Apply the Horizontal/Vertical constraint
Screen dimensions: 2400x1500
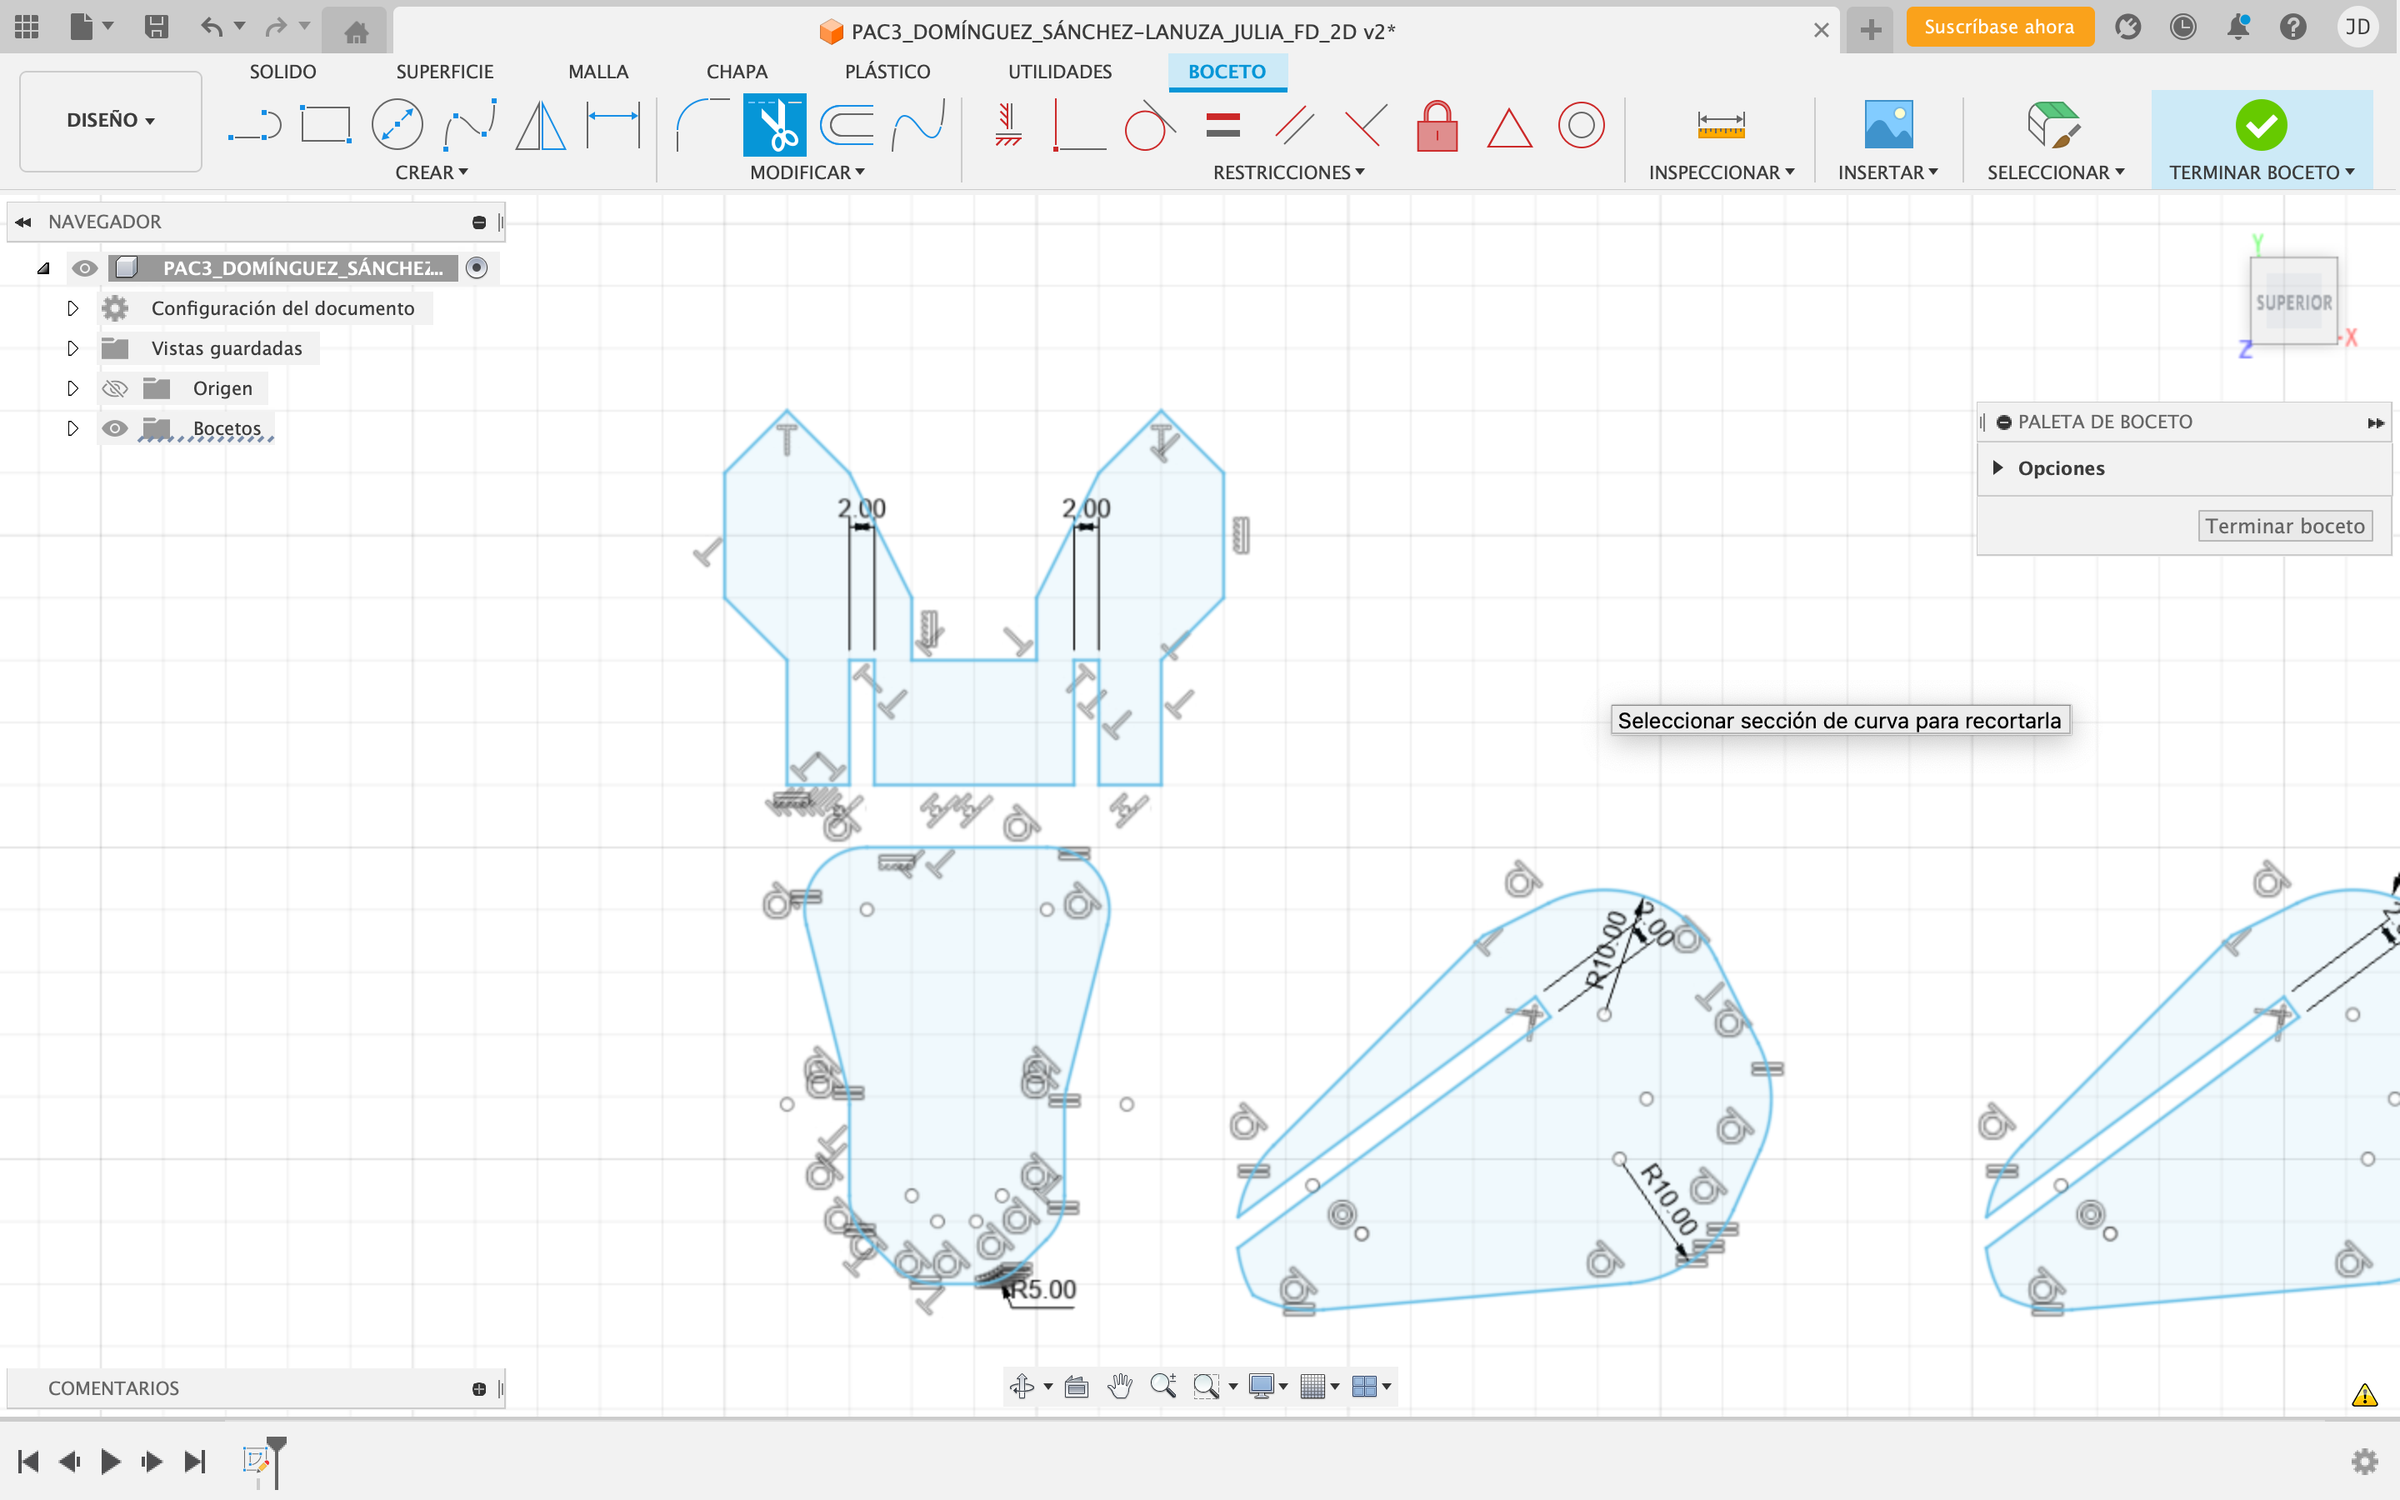(1008, 126)
